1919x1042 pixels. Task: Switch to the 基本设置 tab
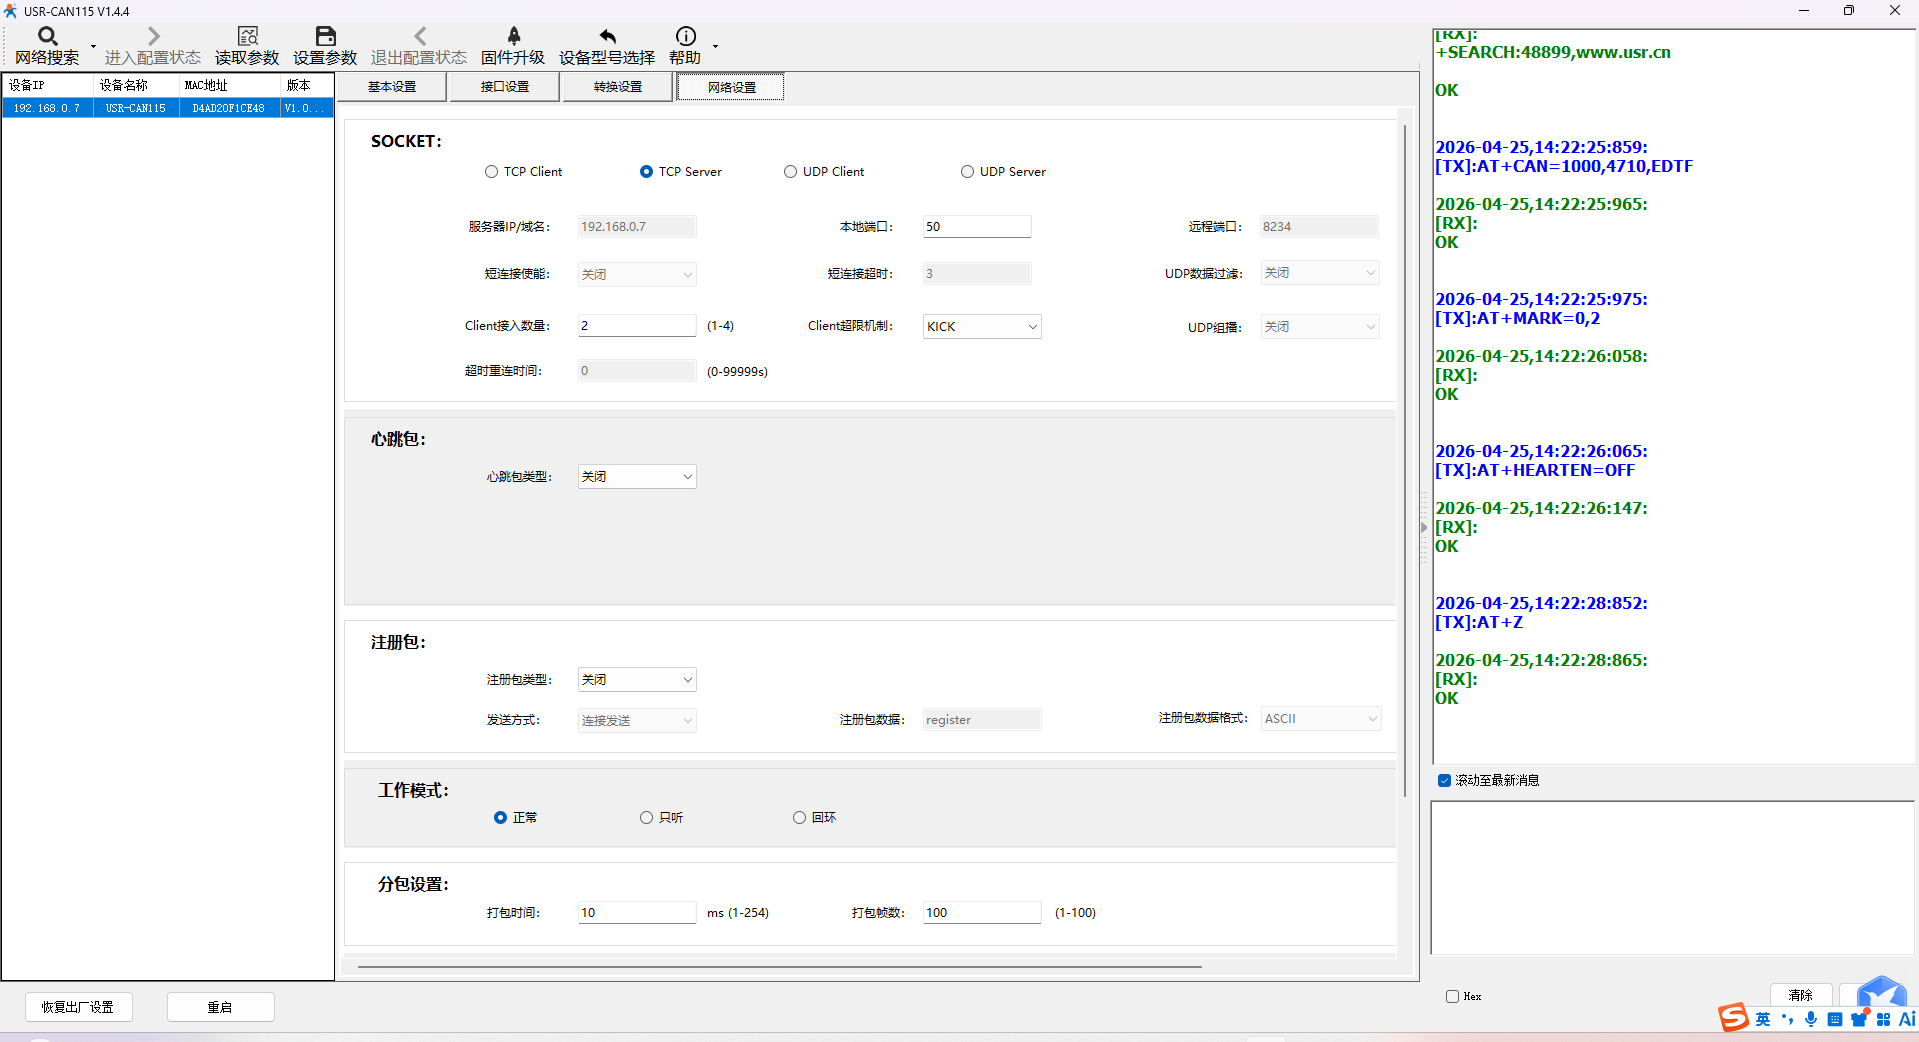click(x=392, y=87)
